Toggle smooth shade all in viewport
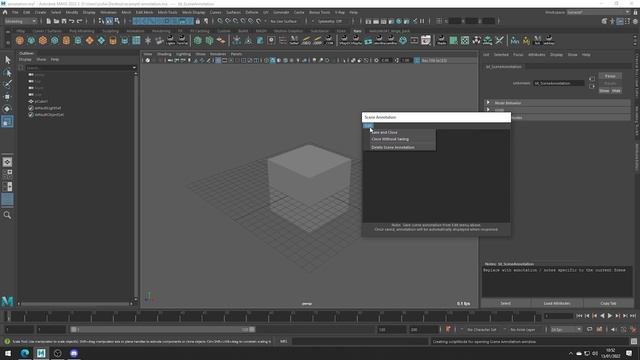This screenshot has height=360, width=640. coord(273,60)
